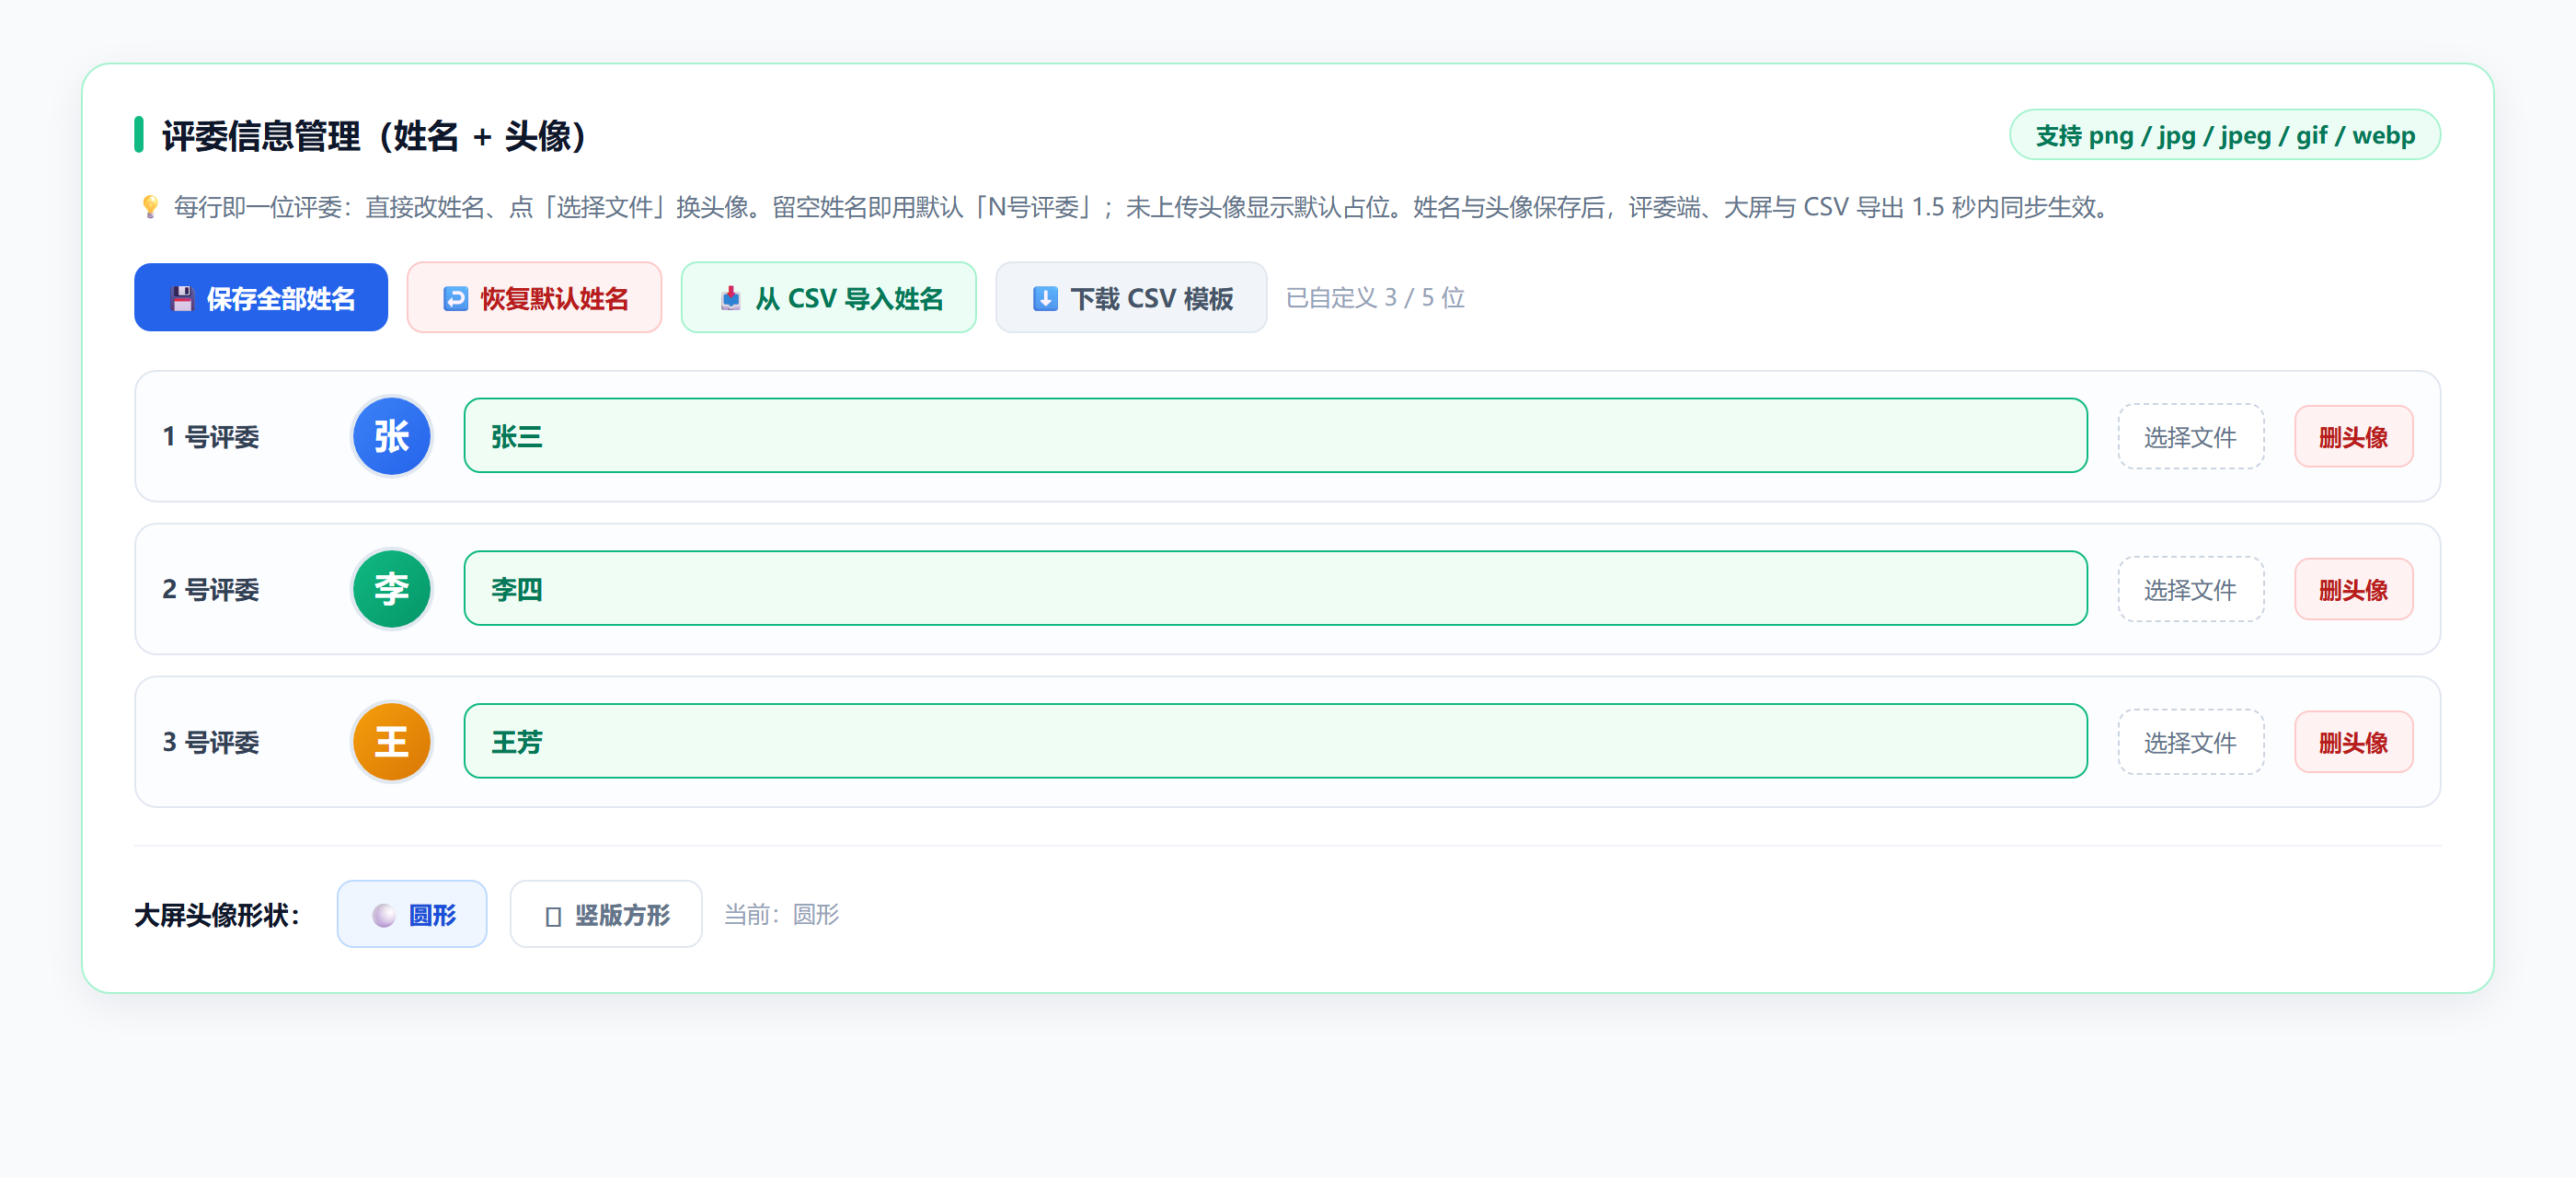
Task: Click the 1 号评委 label
Action: (x=211, y=437)
